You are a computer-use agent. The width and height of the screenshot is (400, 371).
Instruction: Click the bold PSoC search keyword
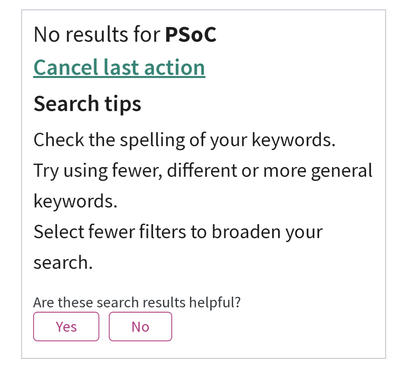pyautogui.click(x=191, y=34)
